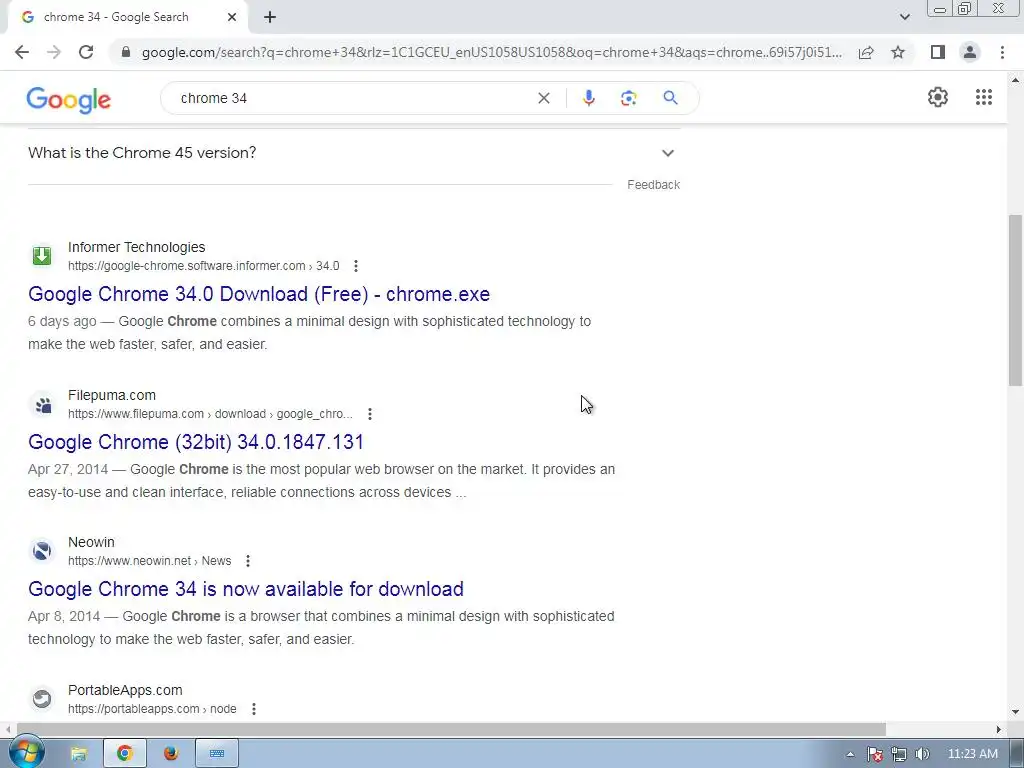Click the vertical scrollbar down arrow
Viewport: 1024px width, 768px height.
(1015, 712)
